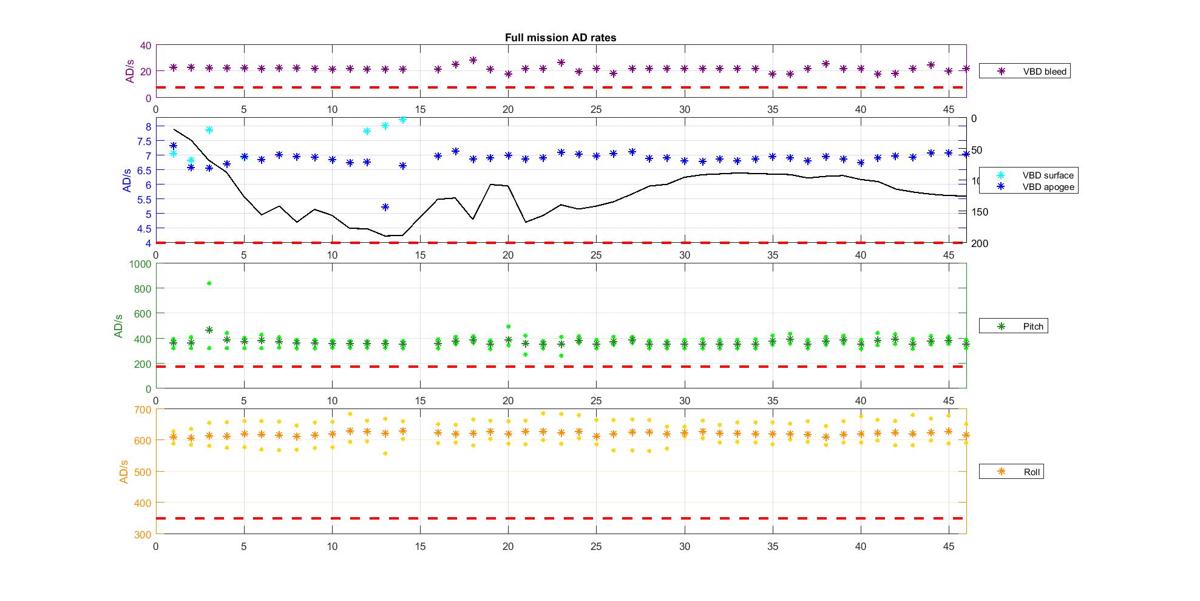The image size is (1200, 601).
Task: Click the "1000" tick label on Pitch plot
Action: [139, 264]
